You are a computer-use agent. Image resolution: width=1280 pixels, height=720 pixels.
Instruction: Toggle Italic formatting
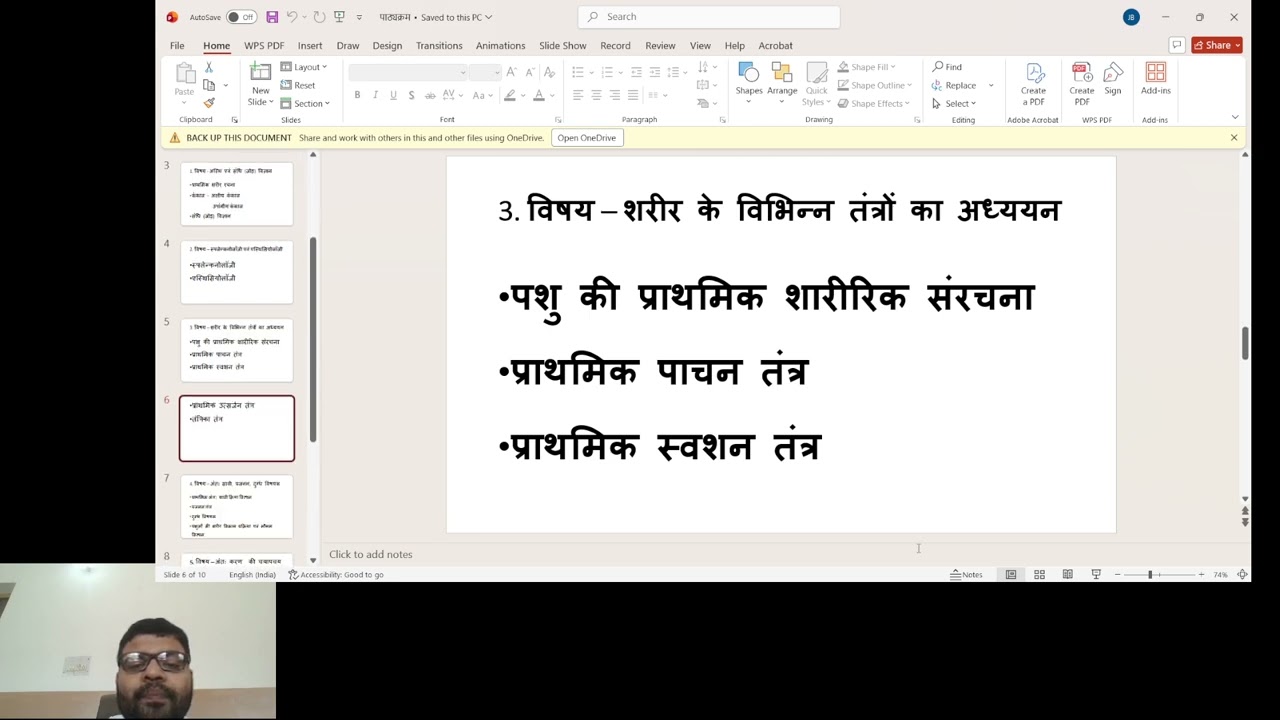pos(375,95)
